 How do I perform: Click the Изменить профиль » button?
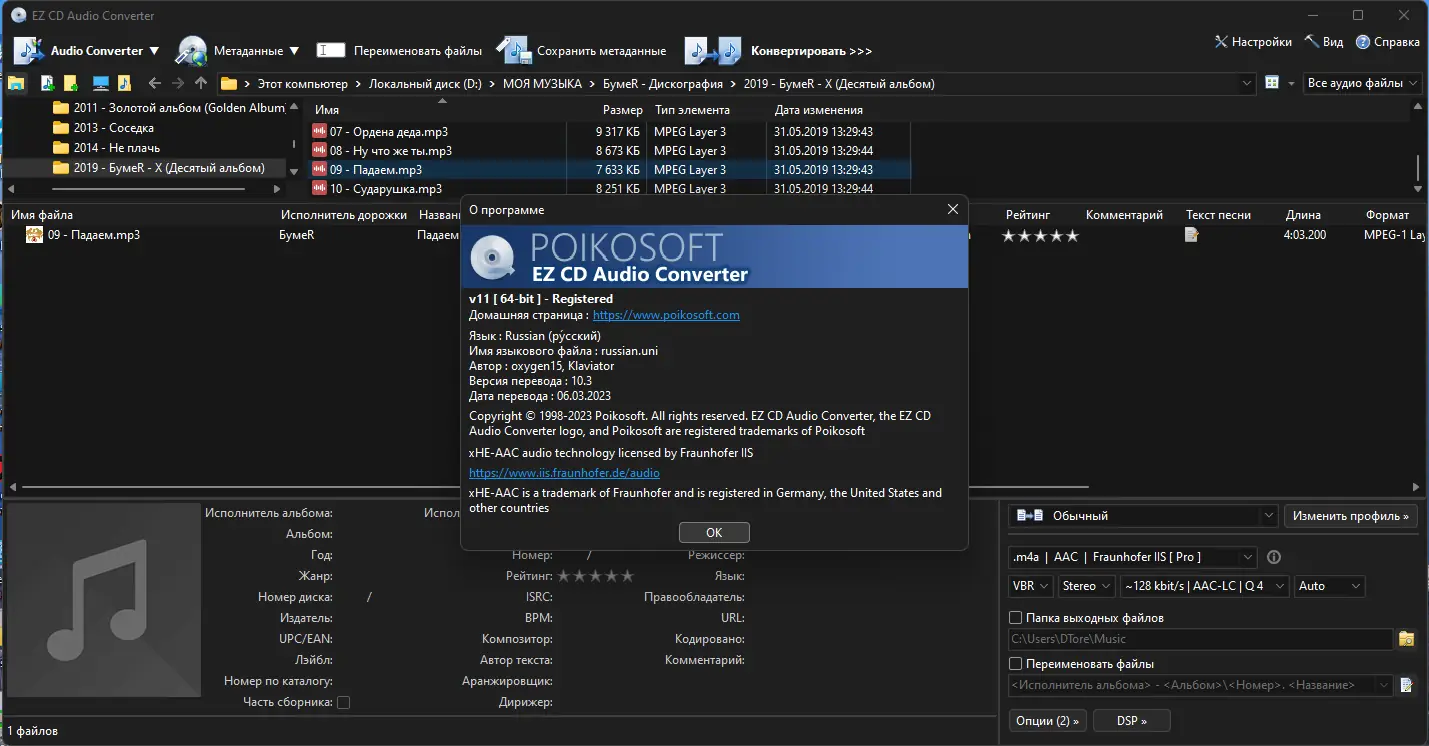coord(1351,516)
